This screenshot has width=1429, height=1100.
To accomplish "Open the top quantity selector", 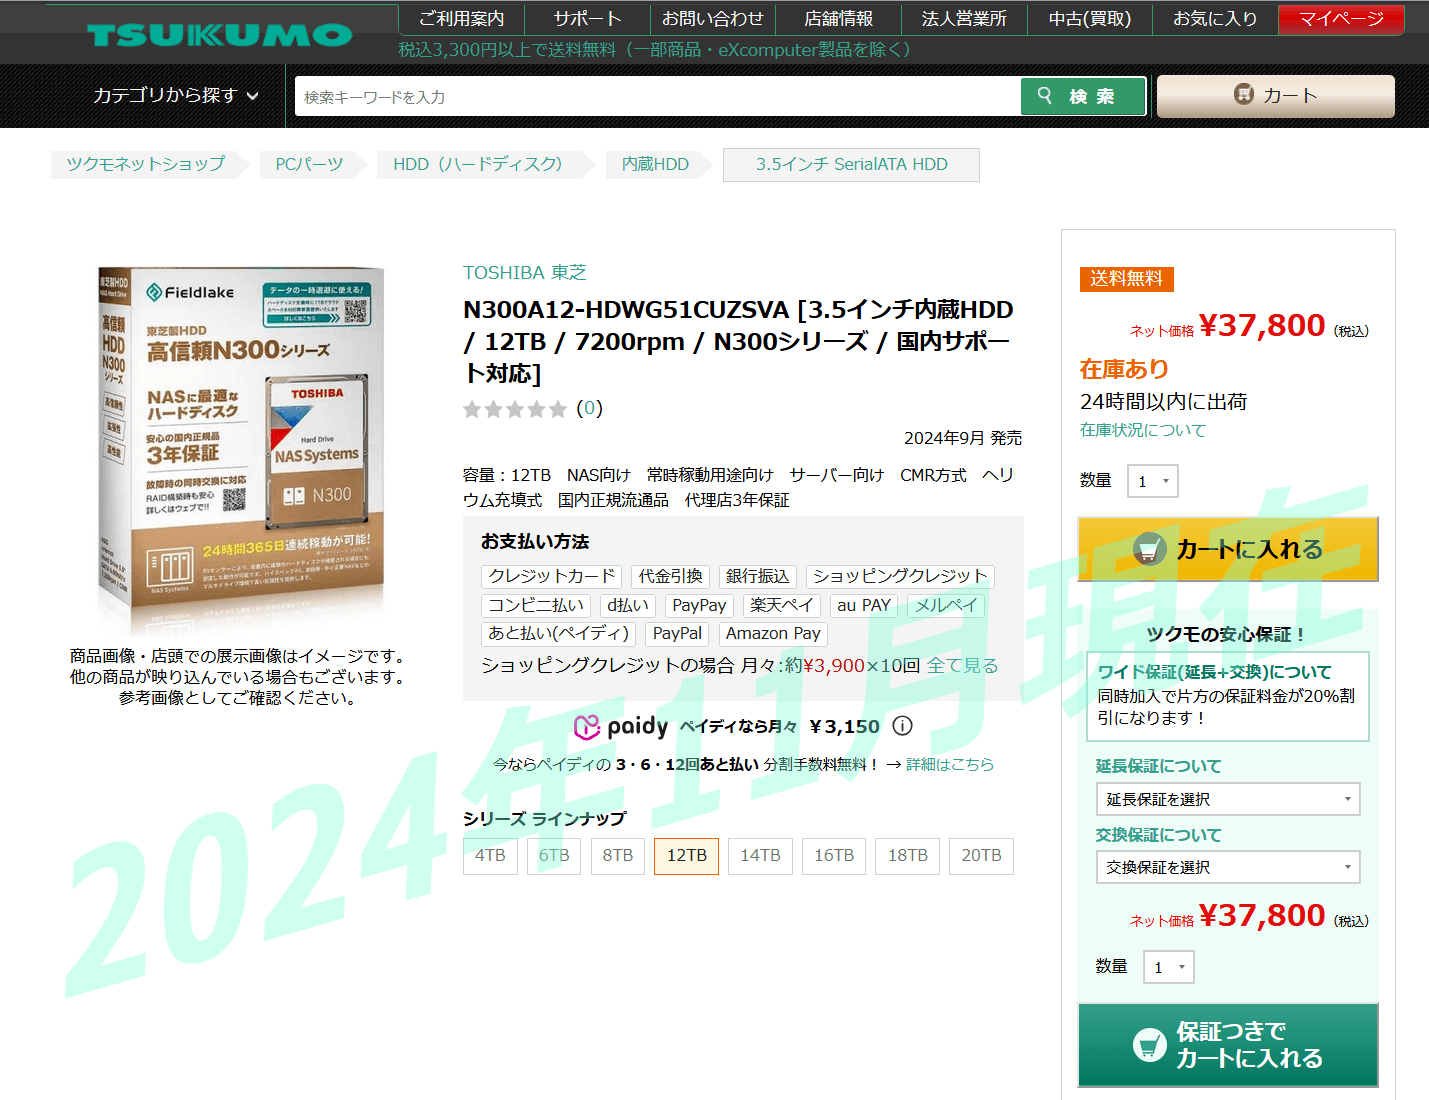I will coord(1153,481).
